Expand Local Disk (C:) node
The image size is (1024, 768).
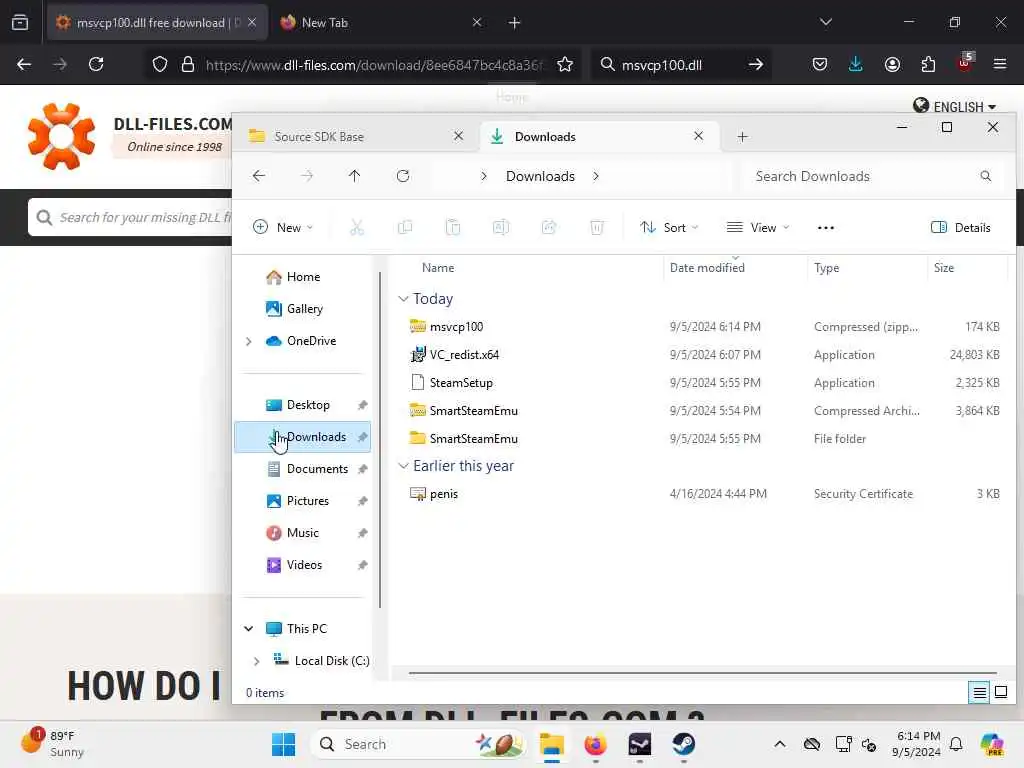[x=257, y=661]
